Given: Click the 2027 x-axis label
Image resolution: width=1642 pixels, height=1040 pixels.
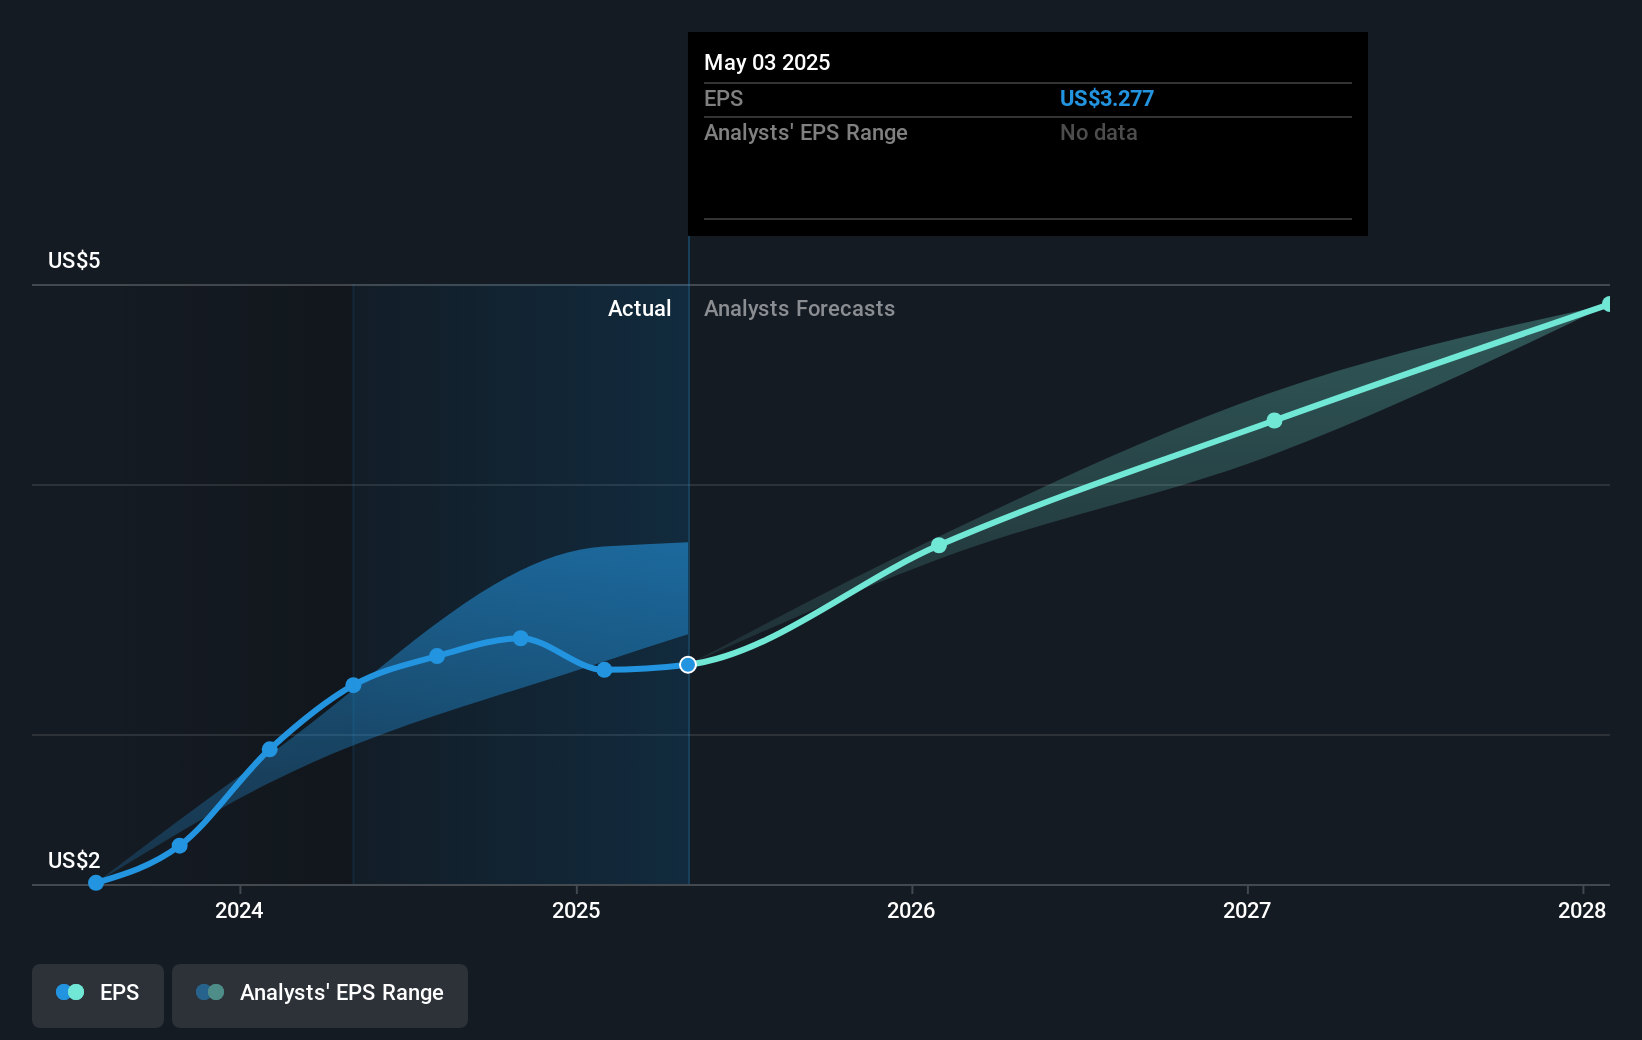Looking at the screenshot, I should [1247, 910].
